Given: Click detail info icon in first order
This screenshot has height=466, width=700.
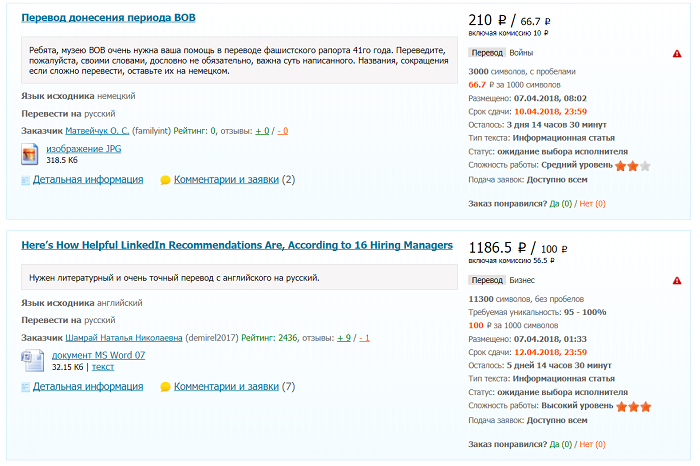Looking at the screenshot, I should coord(25,180).
